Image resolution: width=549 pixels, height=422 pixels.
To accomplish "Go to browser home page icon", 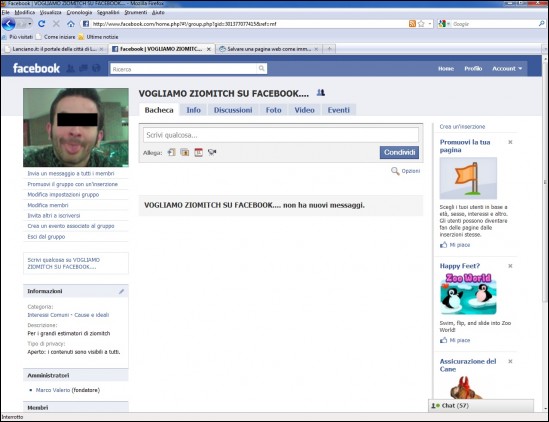I will tap(71, 24).
